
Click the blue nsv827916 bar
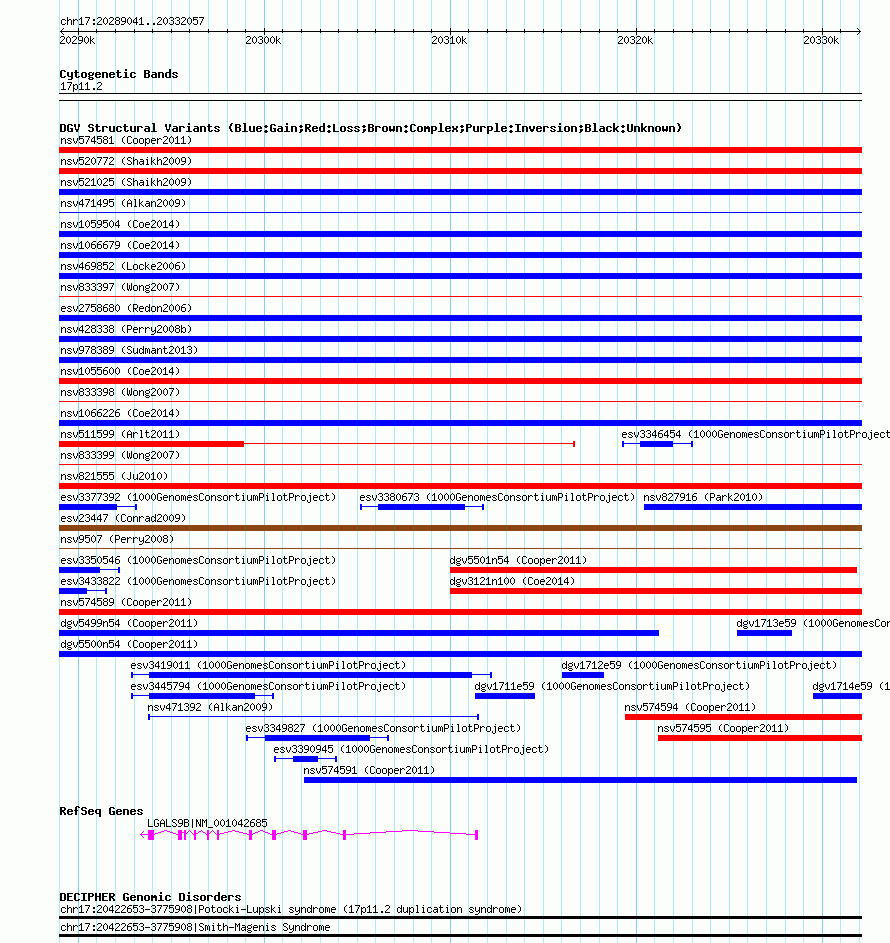click(x=753, y=507)
